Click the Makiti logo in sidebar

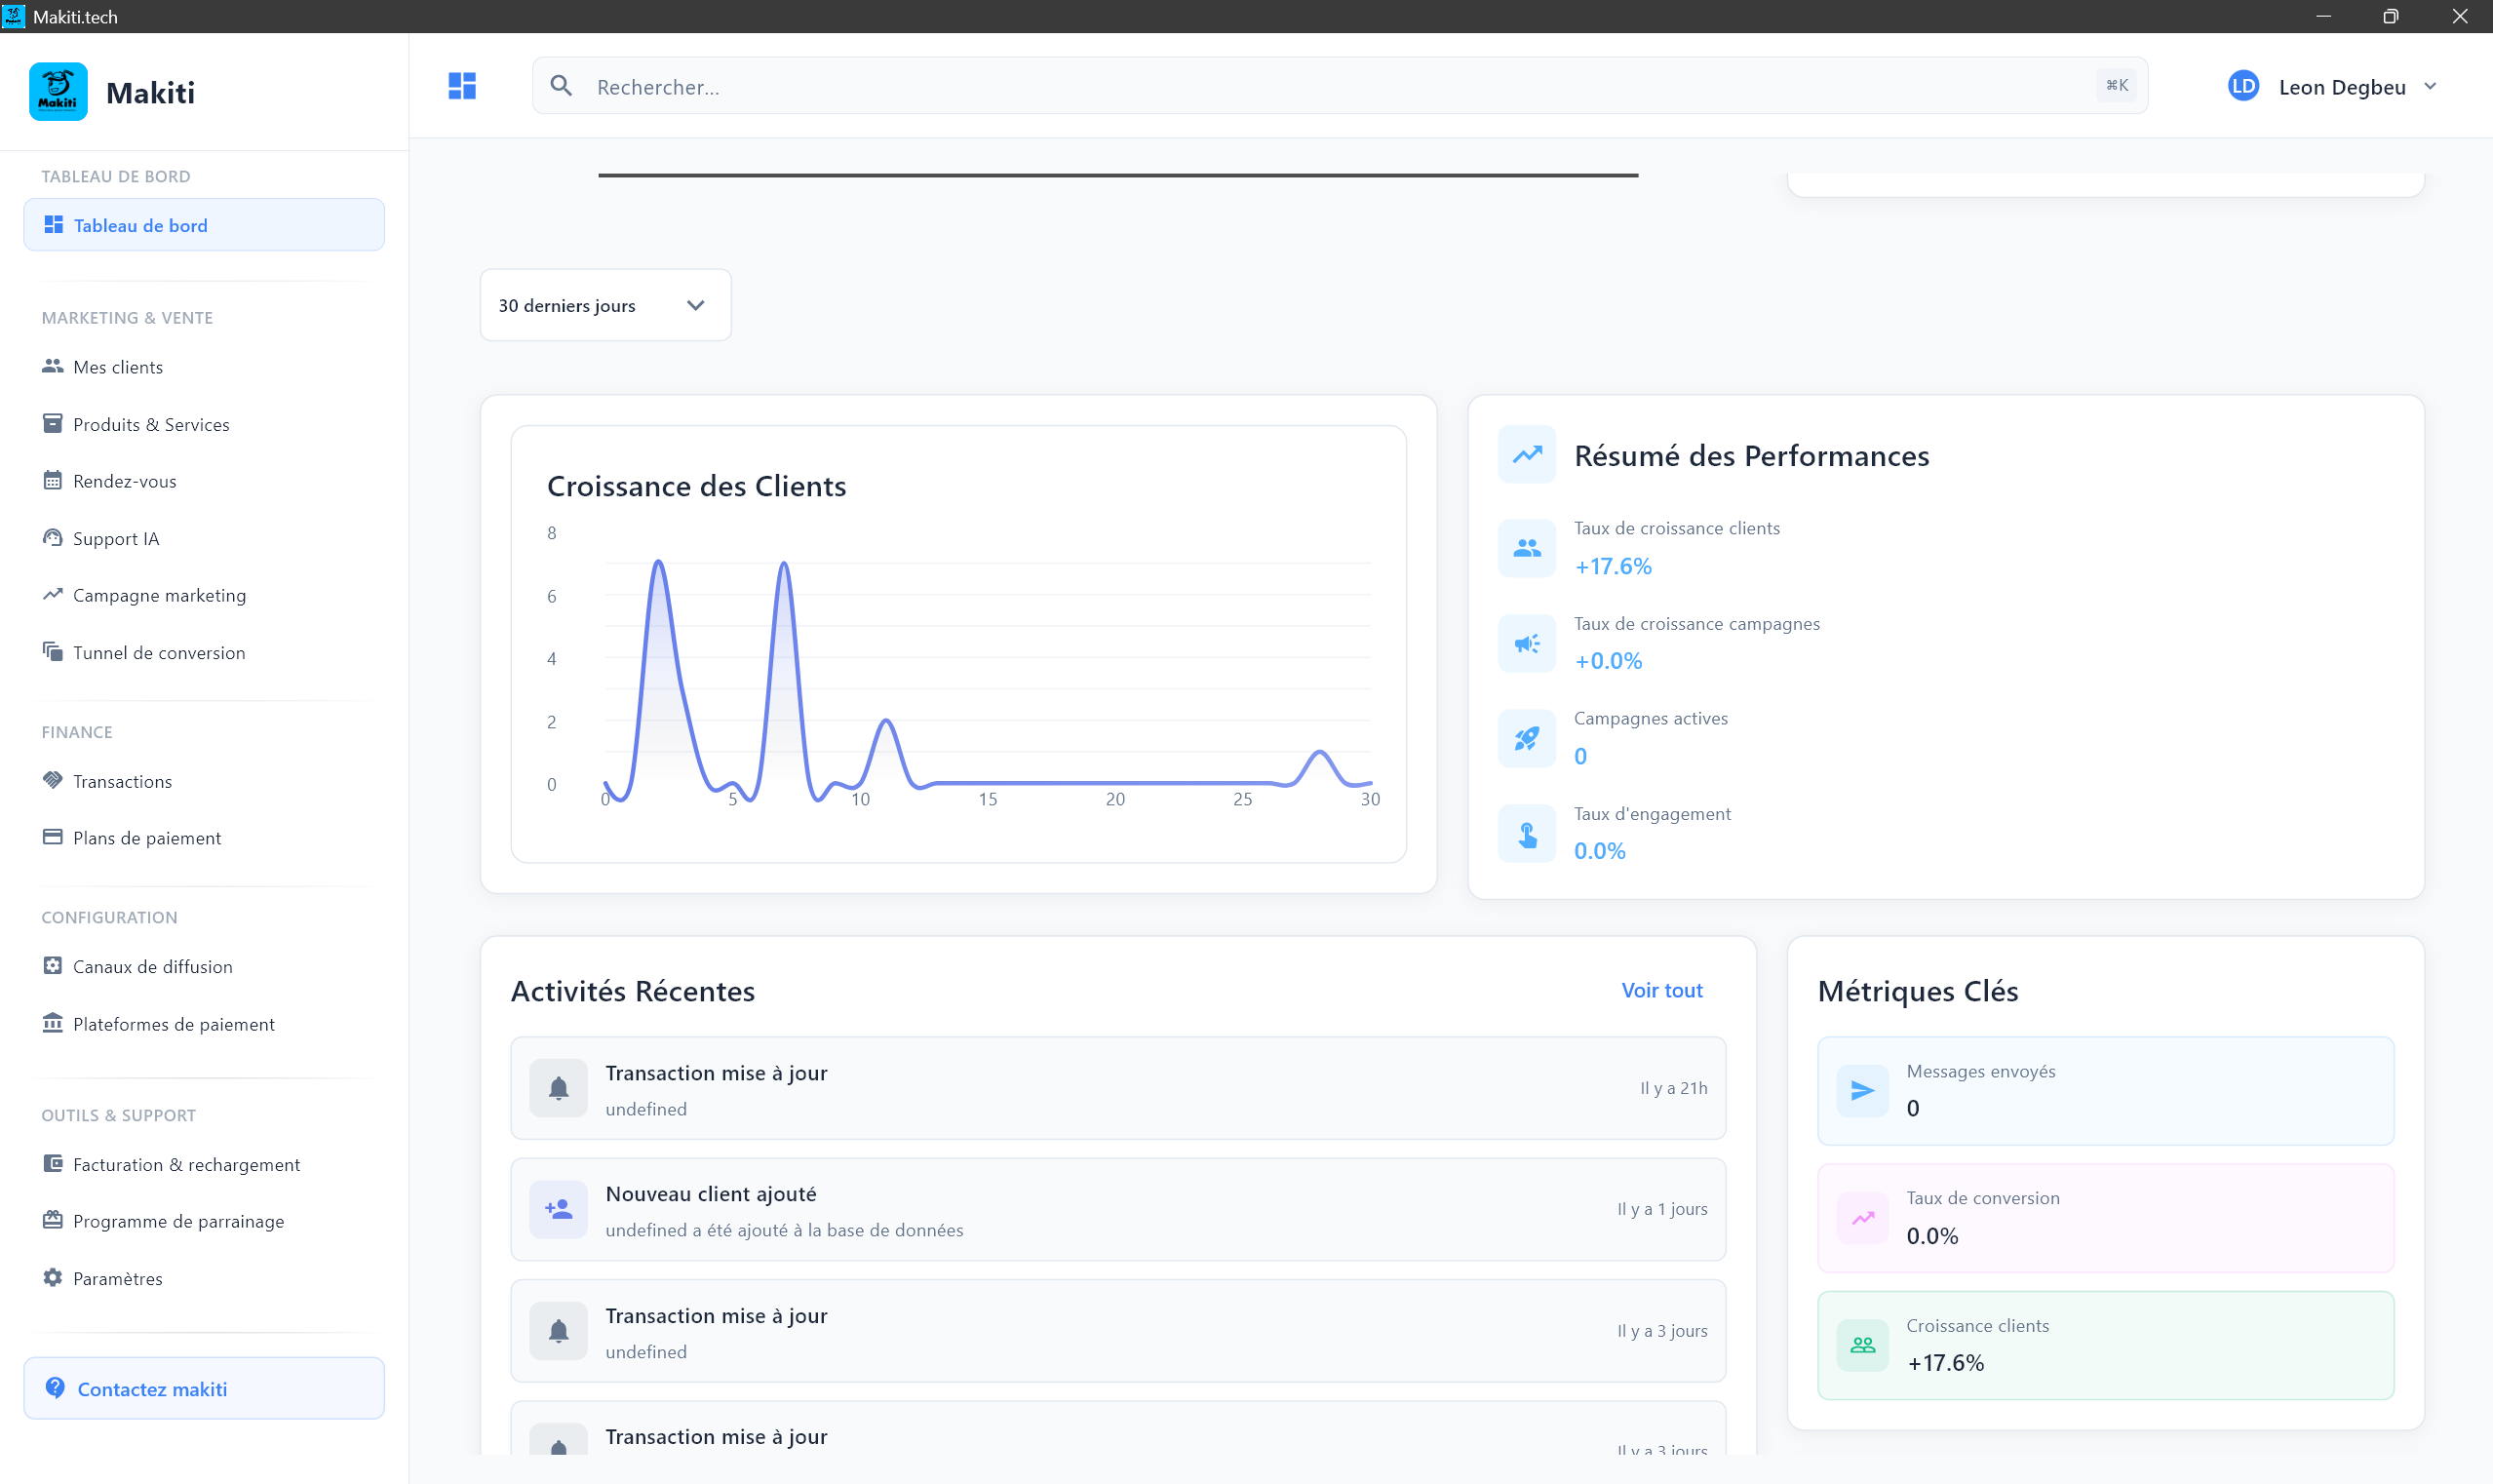click(x=58, y=91)
